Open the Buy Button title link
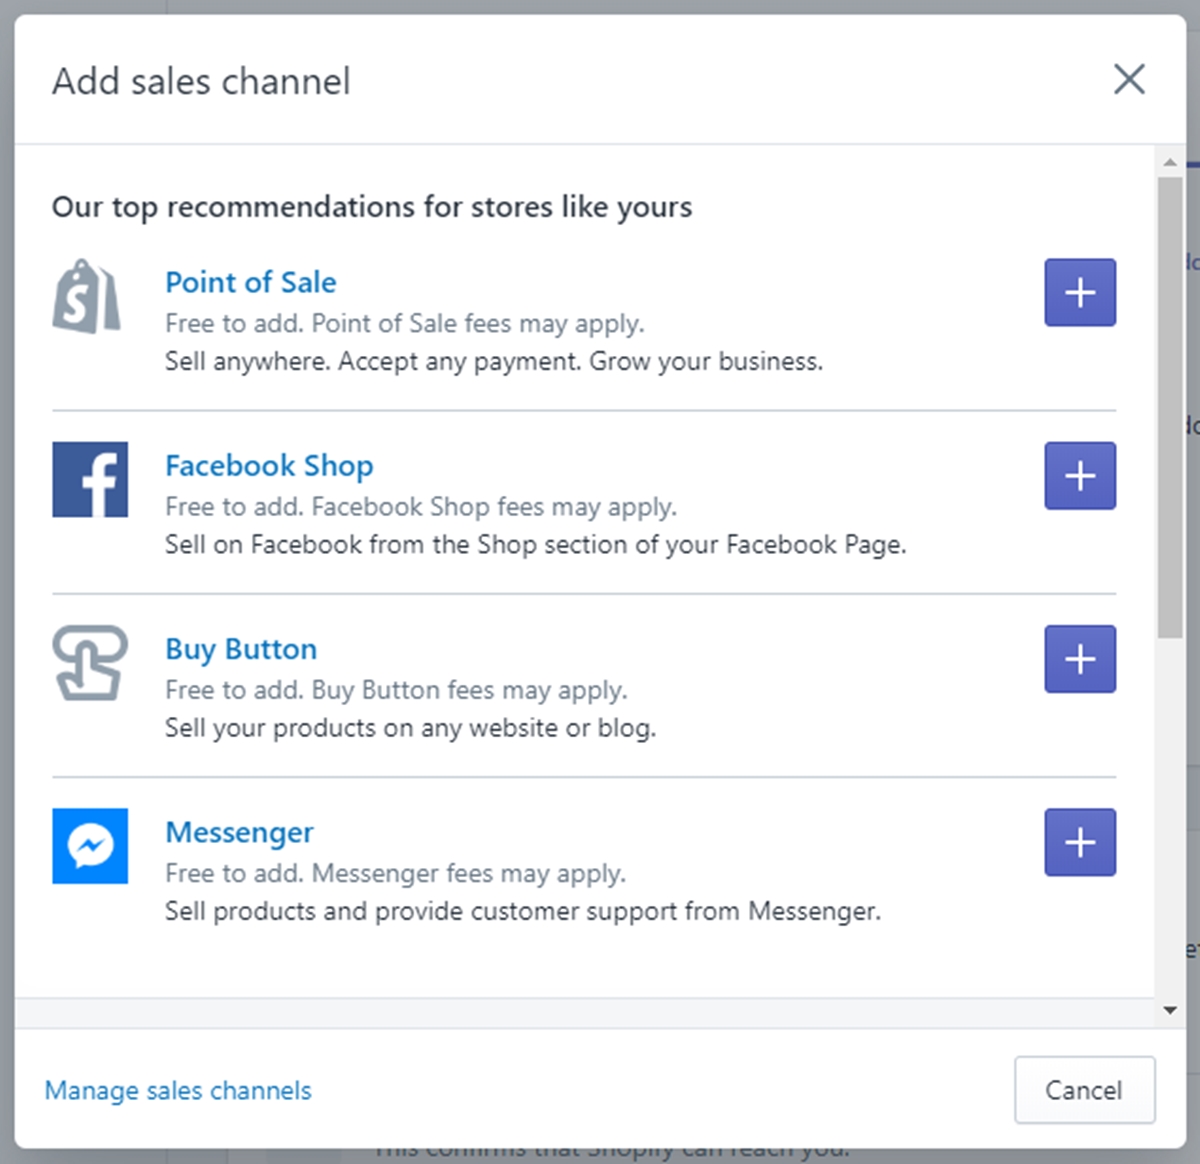Viewport: 1200px width, 1164px height. (241, 649)
